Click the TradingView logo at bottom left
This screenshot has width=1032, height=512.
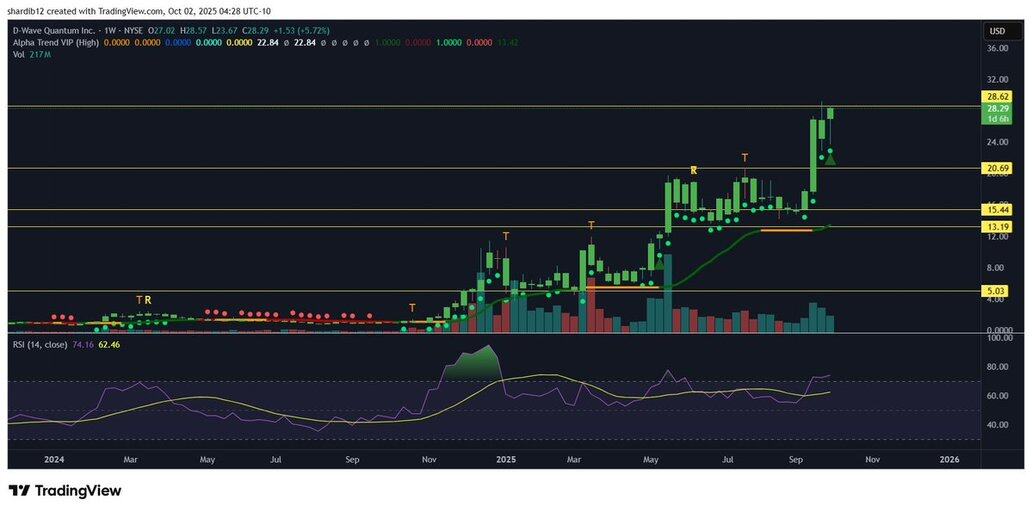[x=65, y=491]
